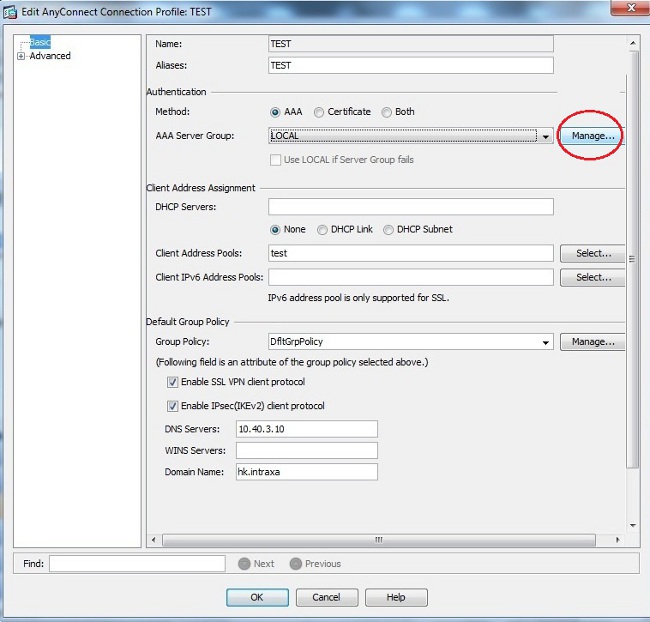Screen dimensions: 650x622
Task: Toggle Enable SSL VPN client protocol
Action: tap(172, 382)
